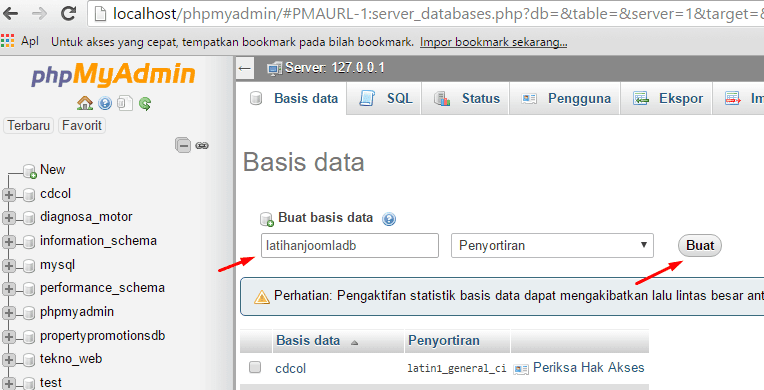Select New in the database tree

[53, 170]
